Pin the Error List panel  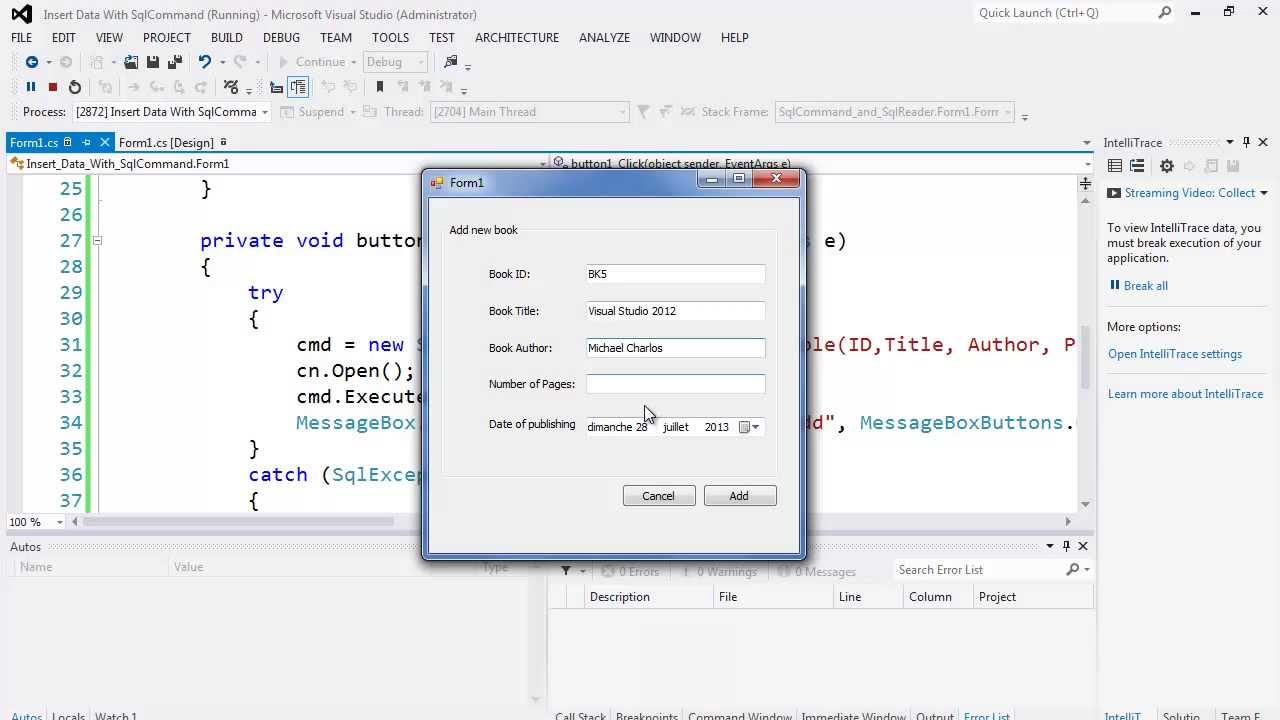(x=1066, y=546)
